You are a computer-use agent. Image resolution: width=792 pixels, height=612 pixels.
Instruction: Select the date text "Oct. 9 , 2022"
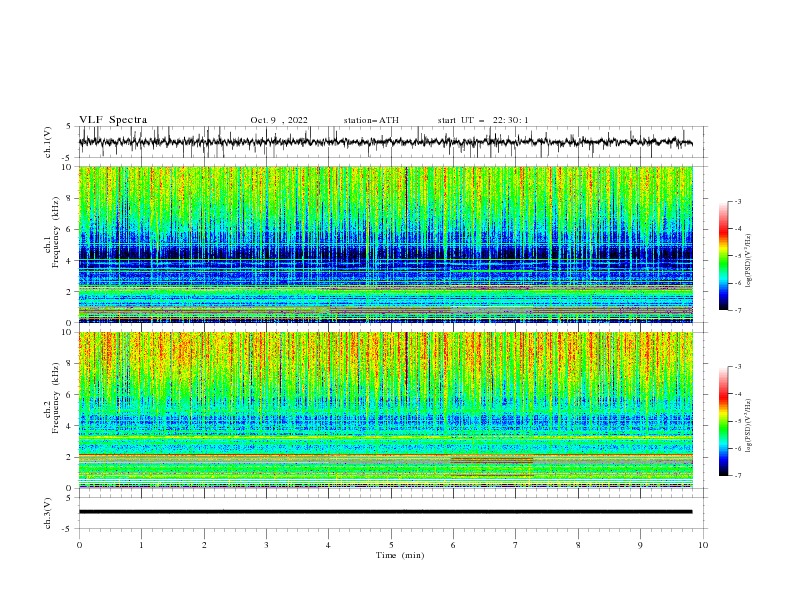point(279,120)
